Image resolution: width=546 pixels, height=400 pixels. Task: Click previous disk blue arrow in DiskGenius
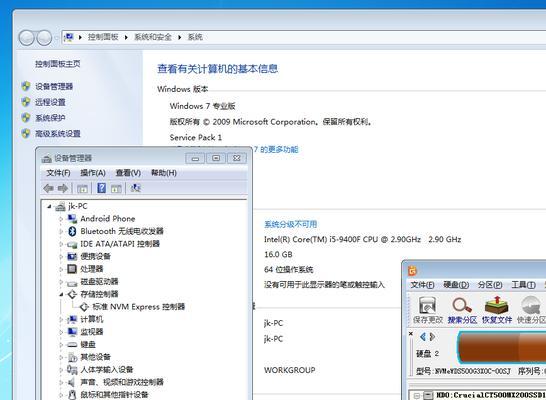point(423,337)
